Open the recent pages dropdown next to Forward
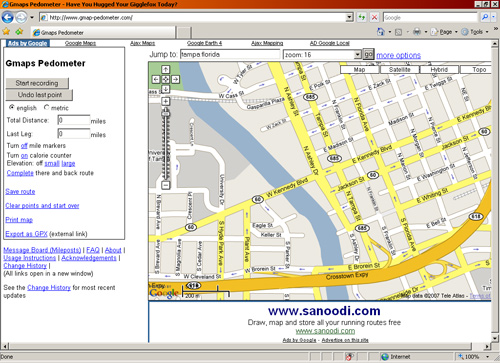 pos(32,17)
